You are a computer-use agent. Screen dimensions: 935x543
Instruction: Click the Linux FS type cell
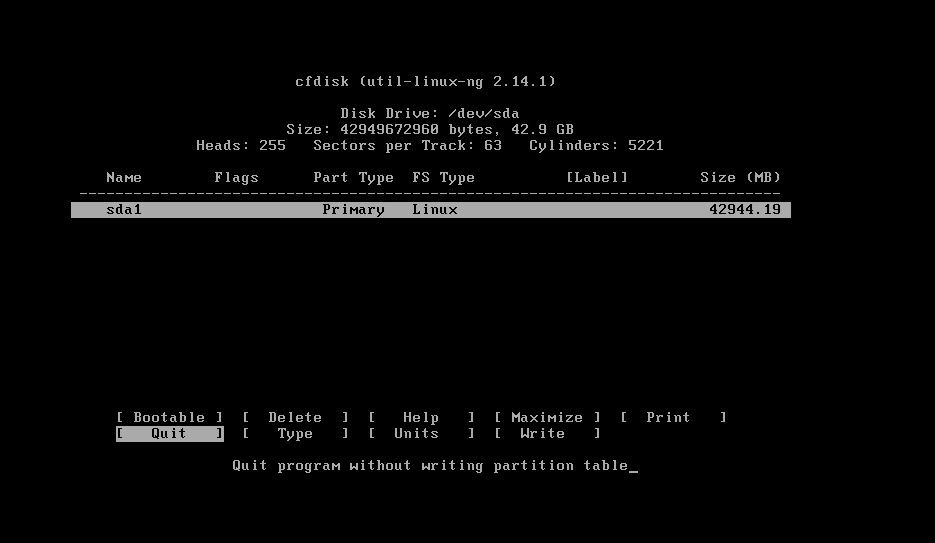(435, 210)
